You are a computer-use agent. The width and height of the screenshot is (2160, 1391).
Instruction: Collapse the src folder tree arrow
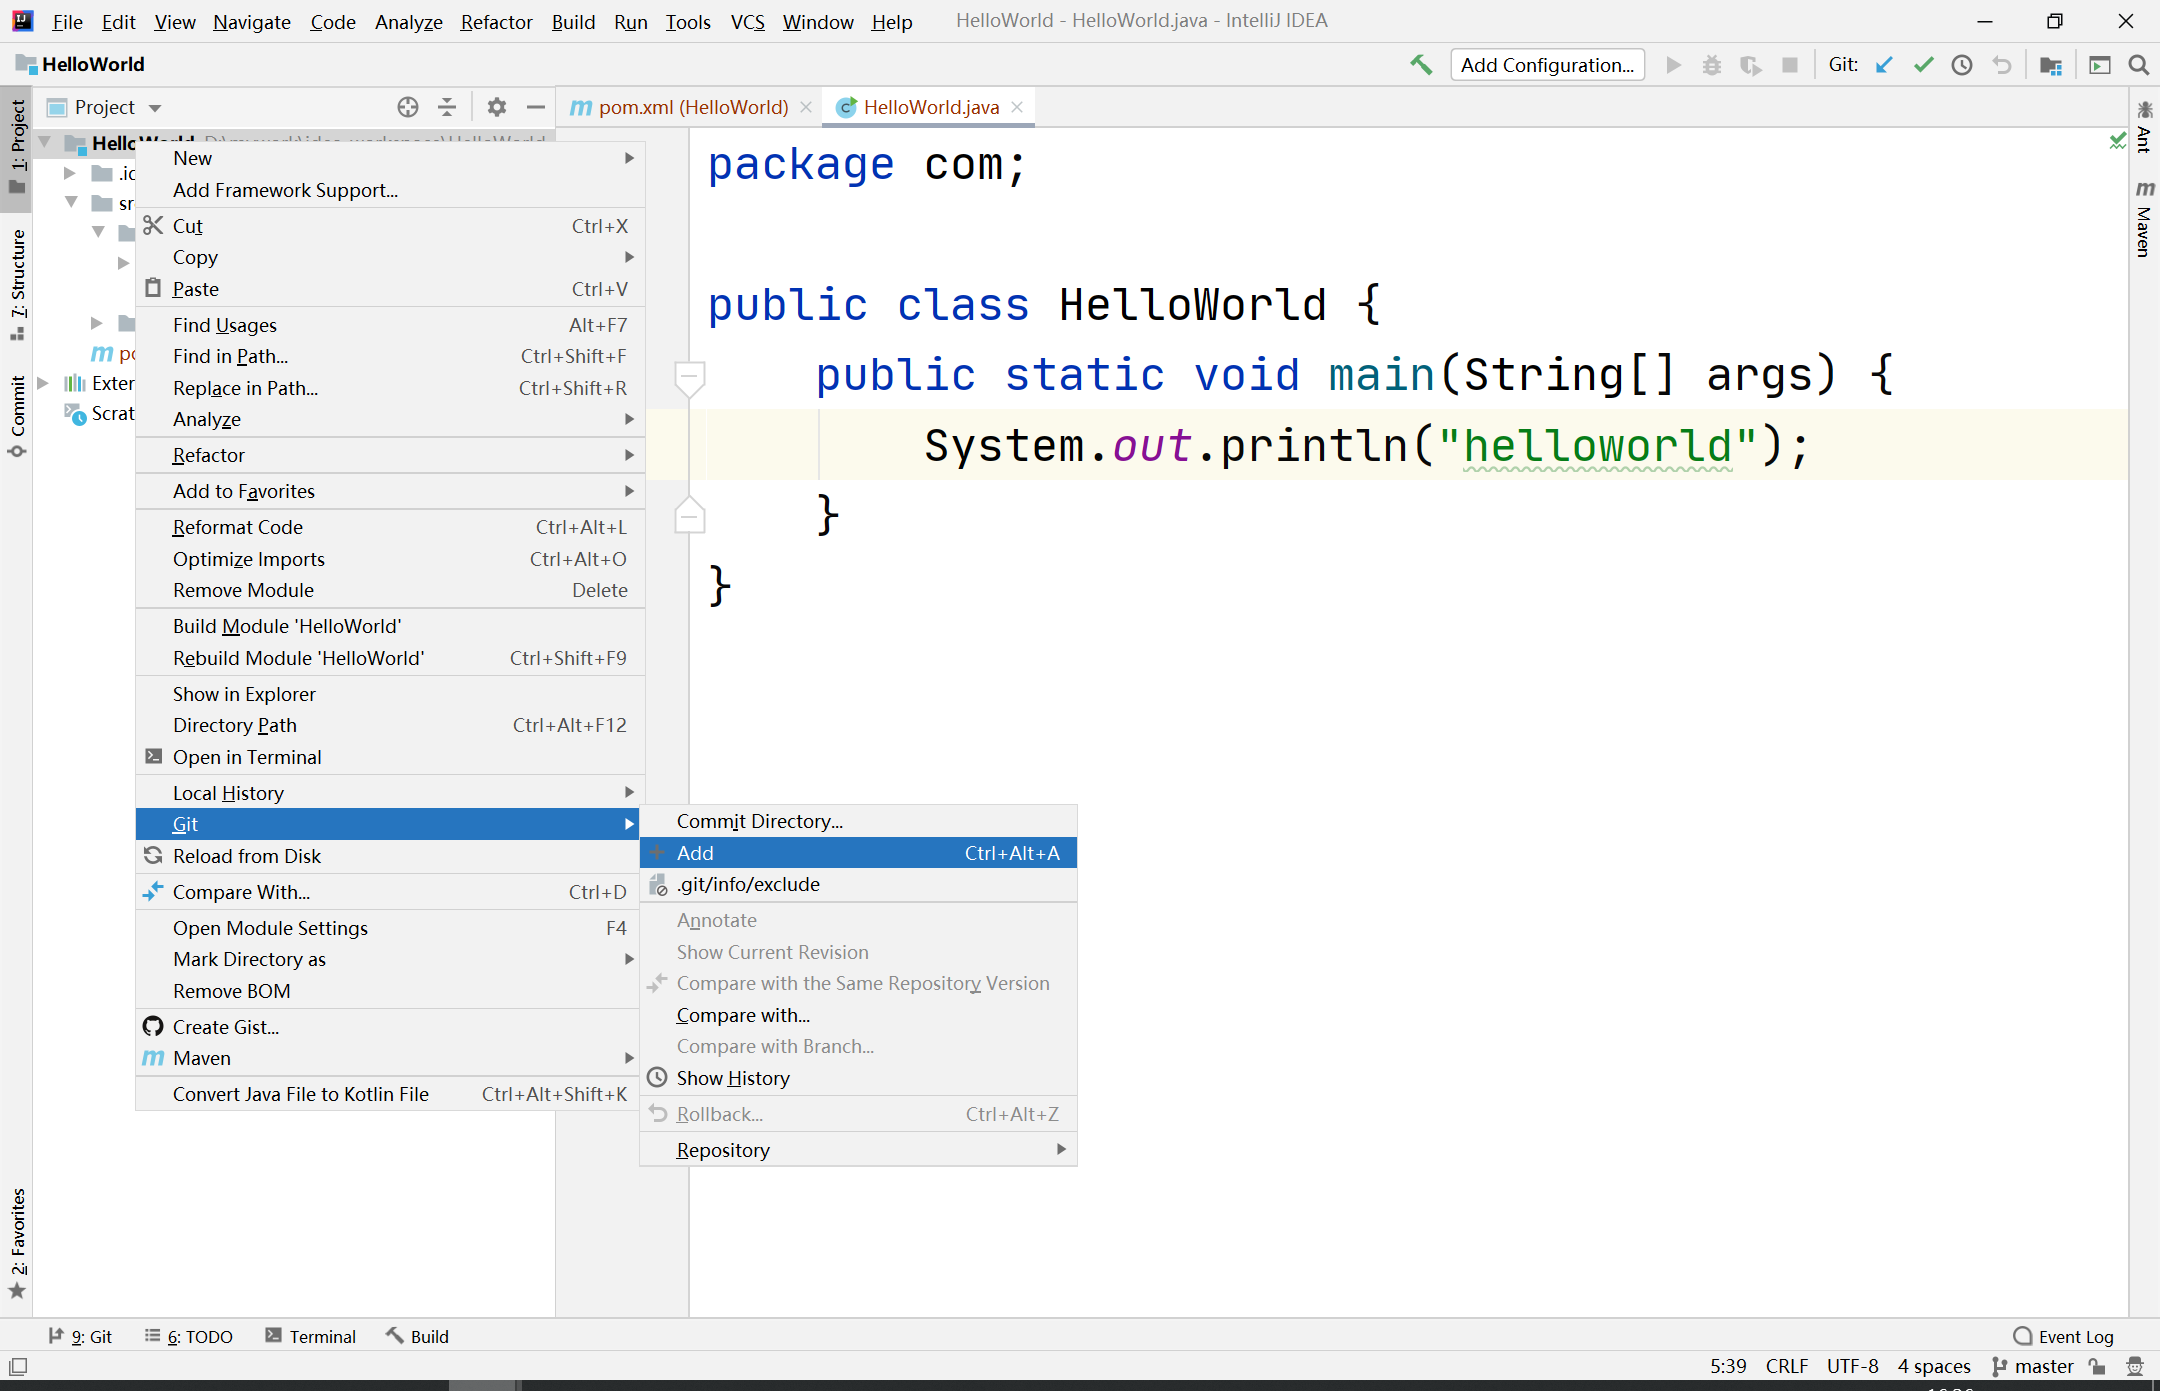(72, 203)
